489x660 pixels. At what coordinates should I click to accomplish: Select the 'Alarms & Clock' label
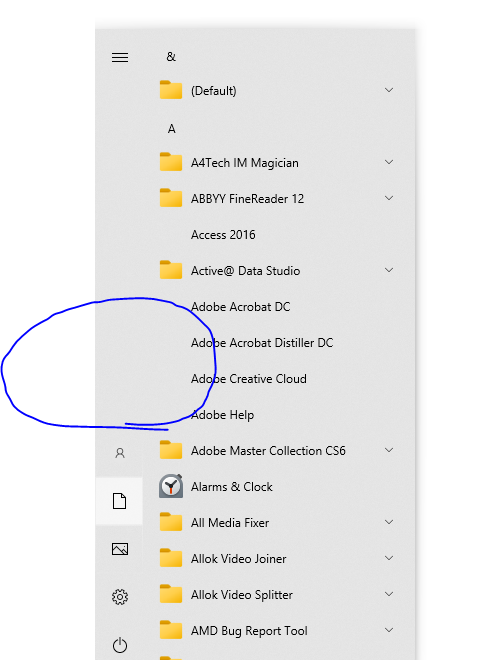coord(231,487)
